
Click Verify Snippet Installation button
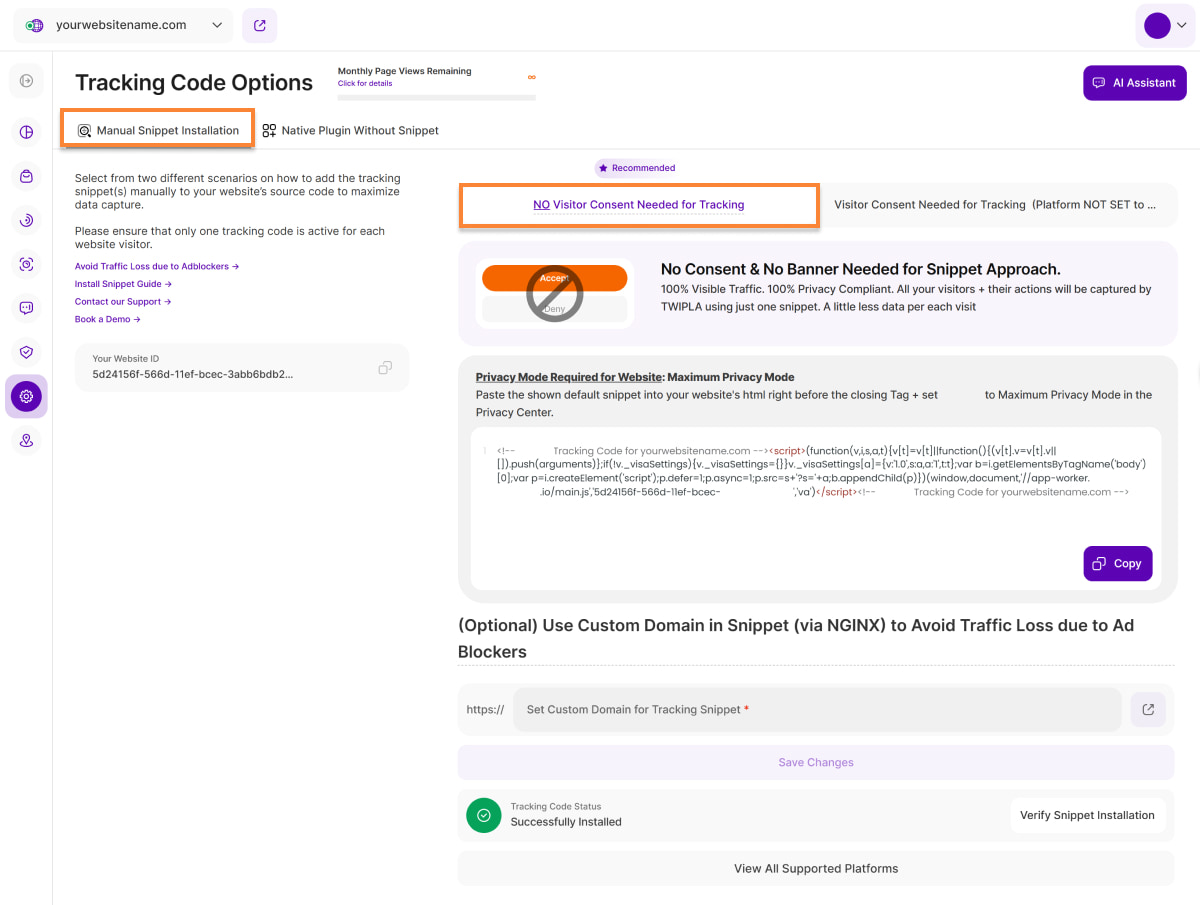click(1086, 816)
